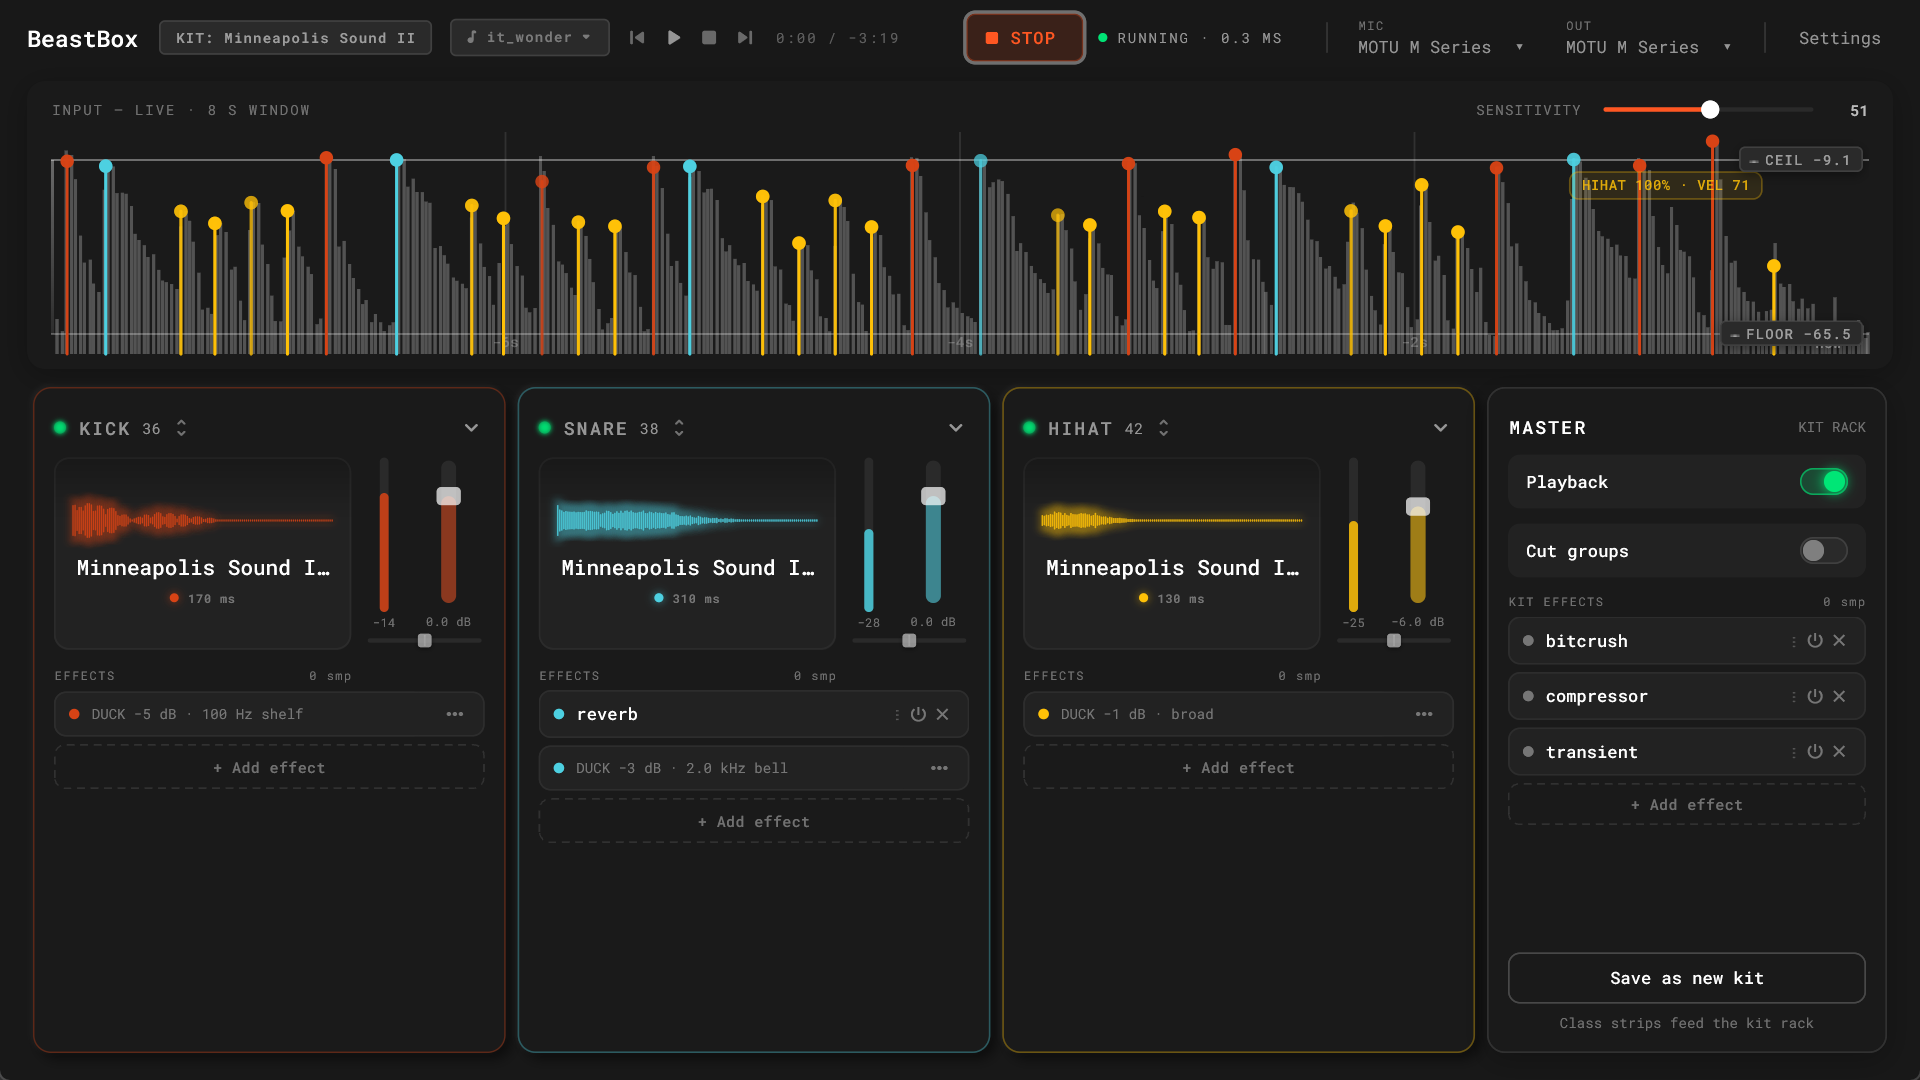The height and width of the screenshot is (1080, 1920).
Task: Click the red STOP button
Action: coord(1024,38)
